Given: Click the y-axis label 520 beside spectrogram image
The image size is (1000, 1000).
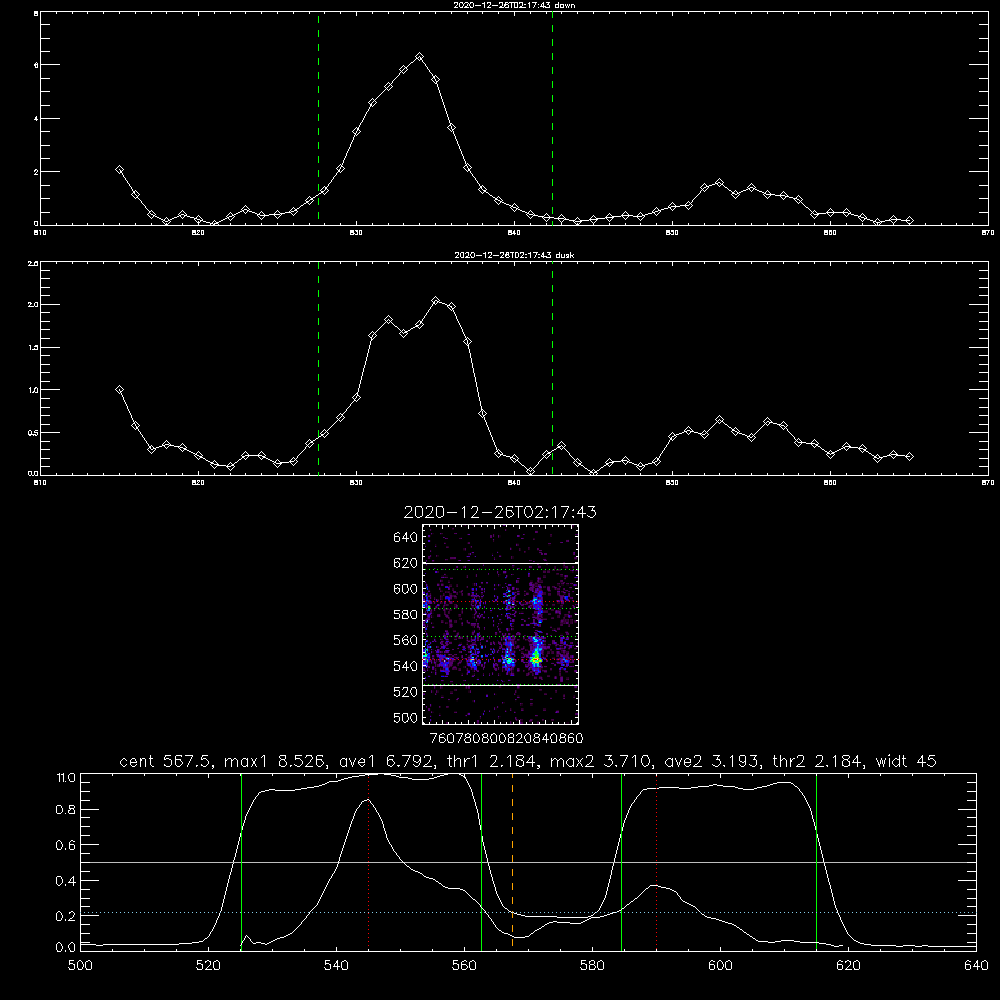Looking at the screenshot, I should (x=406, y=692).
